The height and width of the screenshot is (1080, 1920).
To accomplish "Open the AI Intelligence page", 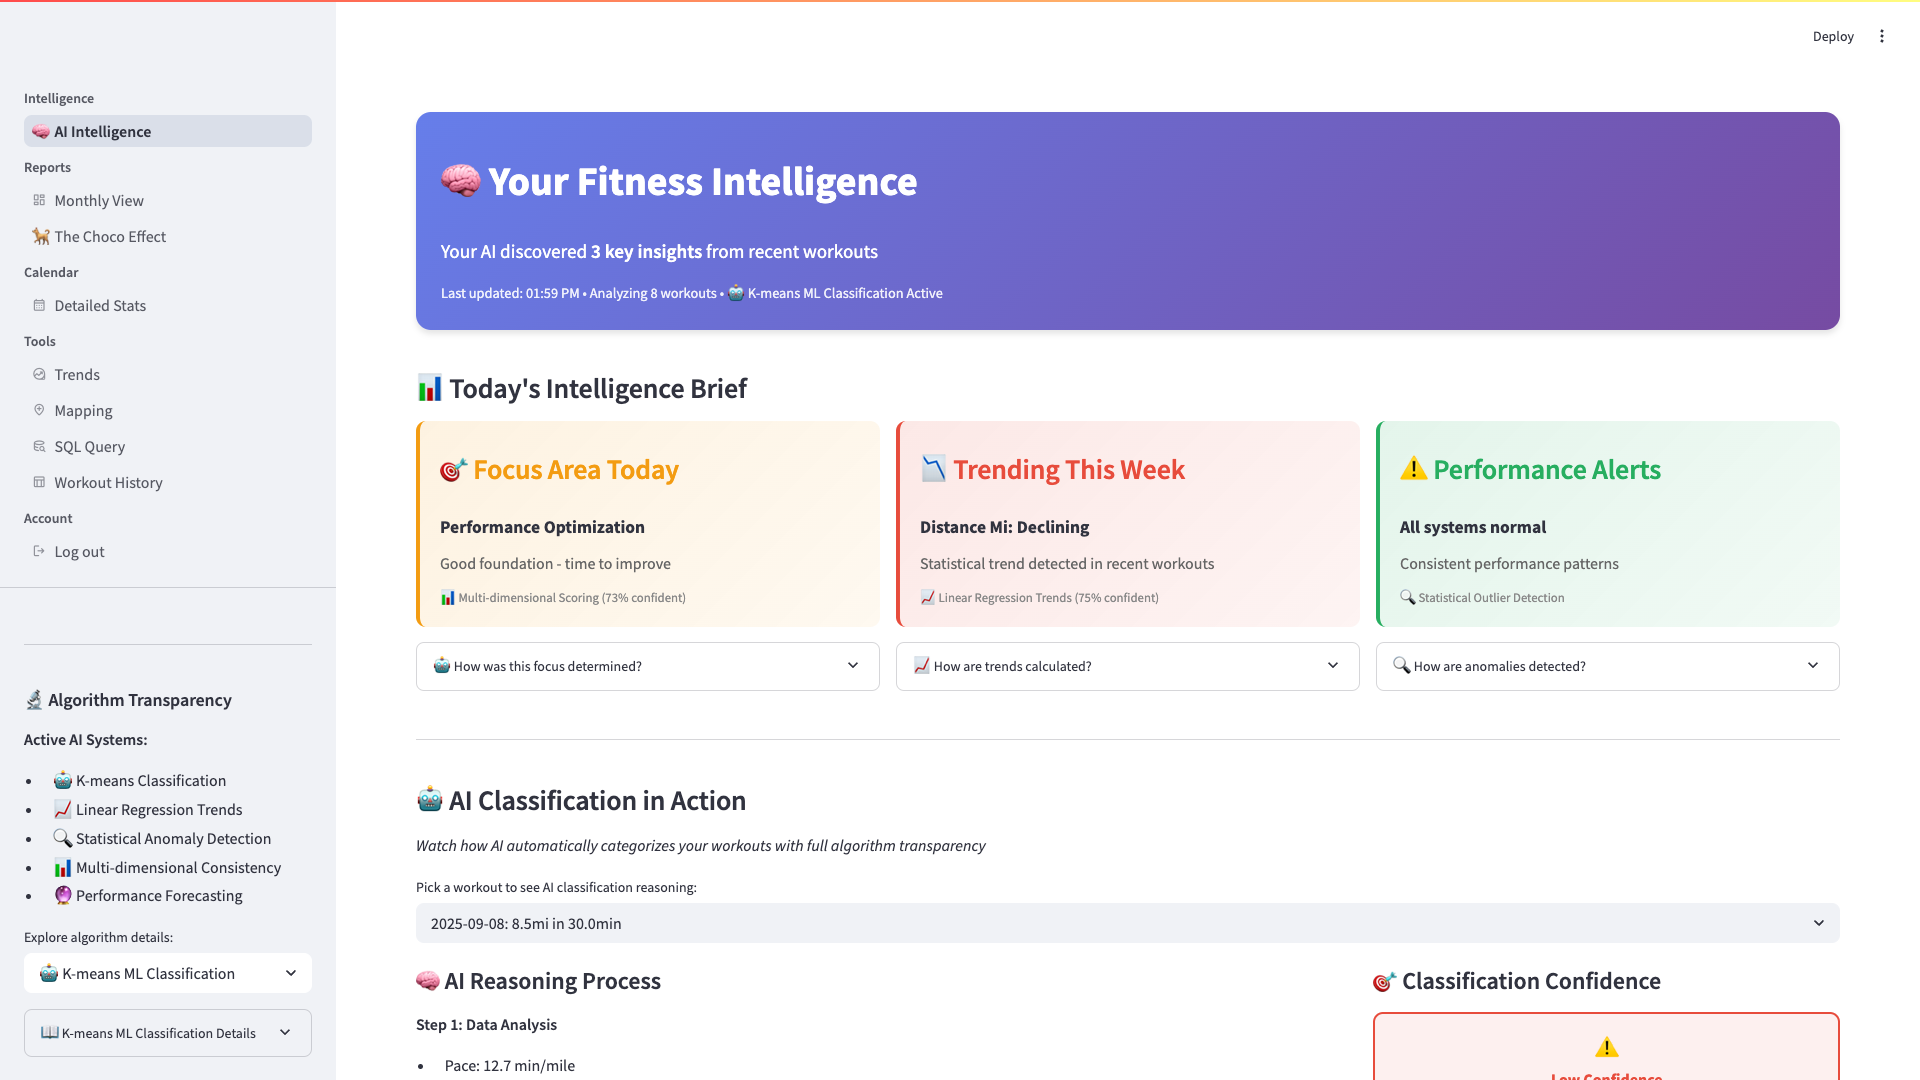I will (103, 131).
